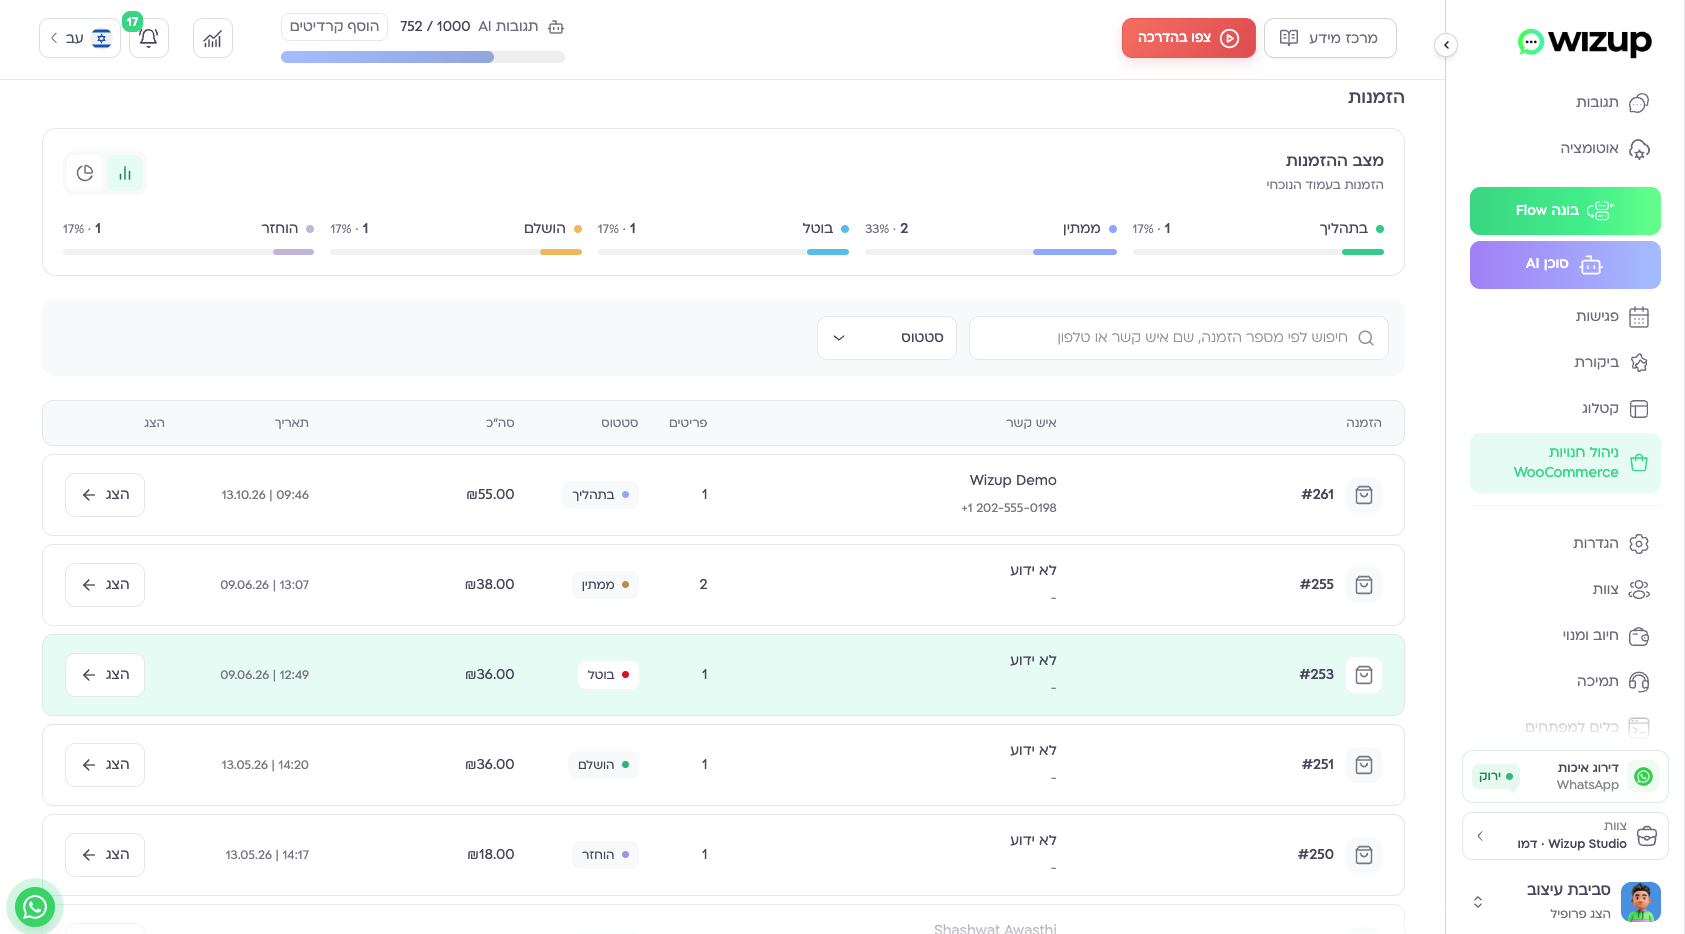
Task: Click the shopping bag icon of order #251
Action: (1364, 765)
